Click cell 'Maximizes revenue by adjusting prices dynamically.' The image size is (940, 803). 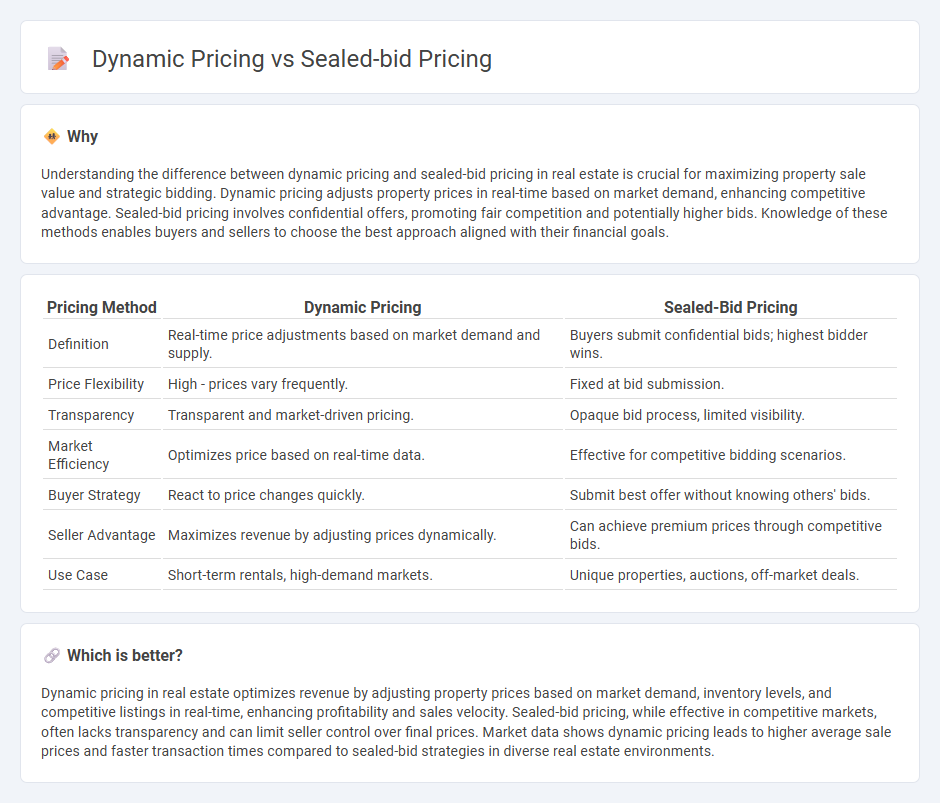(363, 536)
